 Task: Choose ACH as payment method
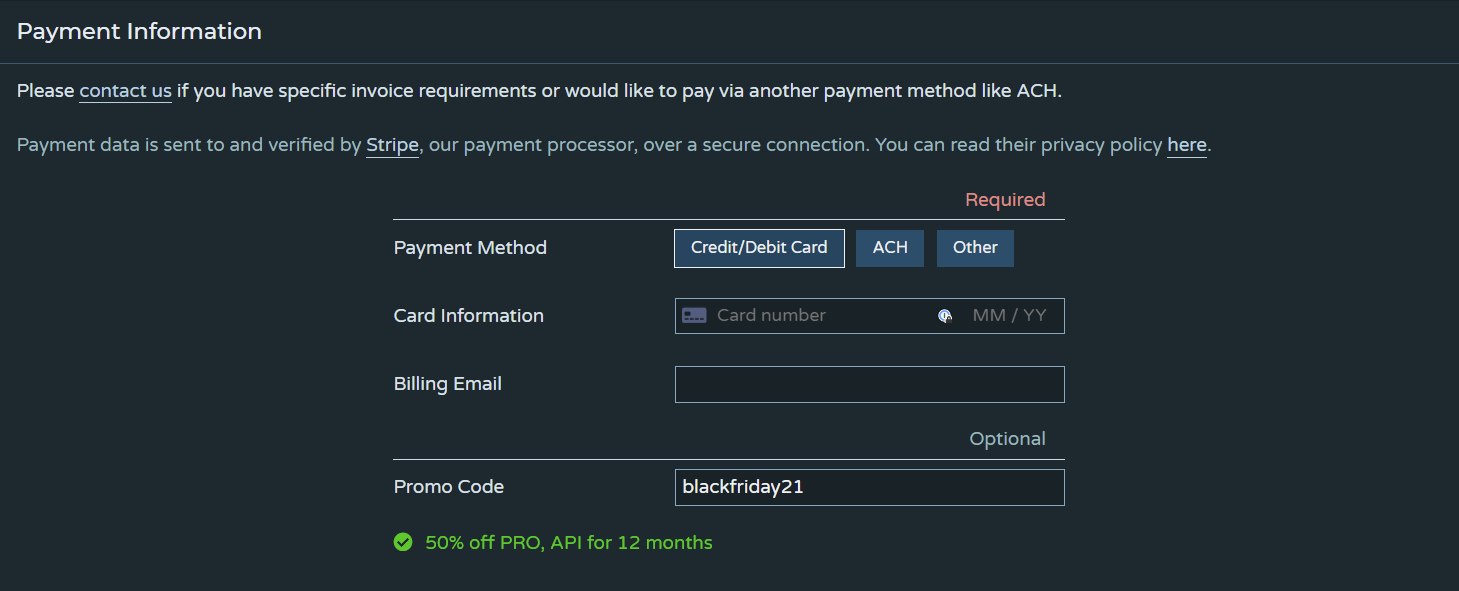pyautogui.click(x=890, y=248)
